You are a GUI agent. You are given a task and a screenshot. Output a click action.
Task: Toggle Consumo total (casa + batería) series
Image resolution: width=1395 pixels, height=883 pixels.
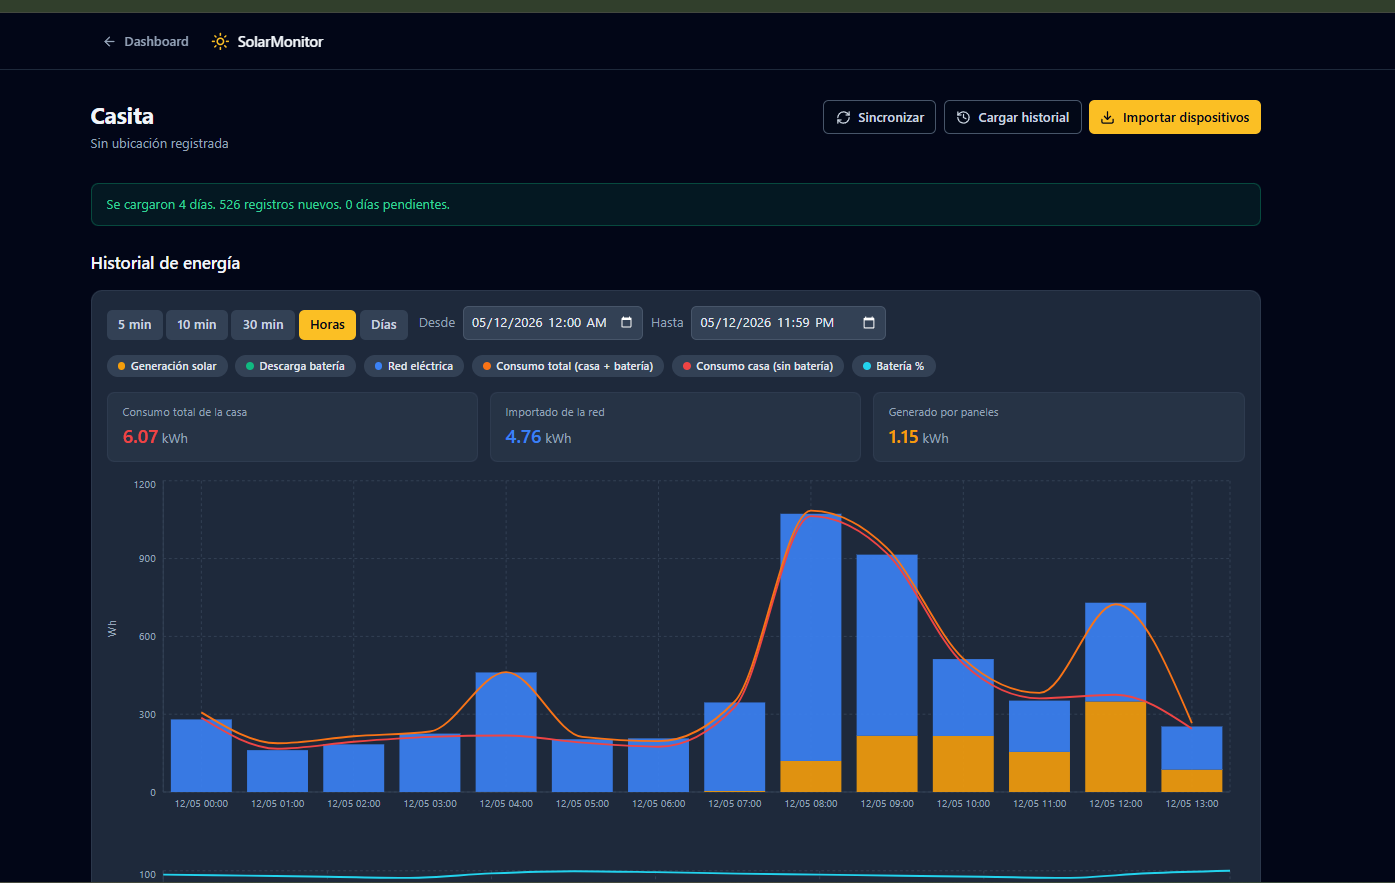568,366
